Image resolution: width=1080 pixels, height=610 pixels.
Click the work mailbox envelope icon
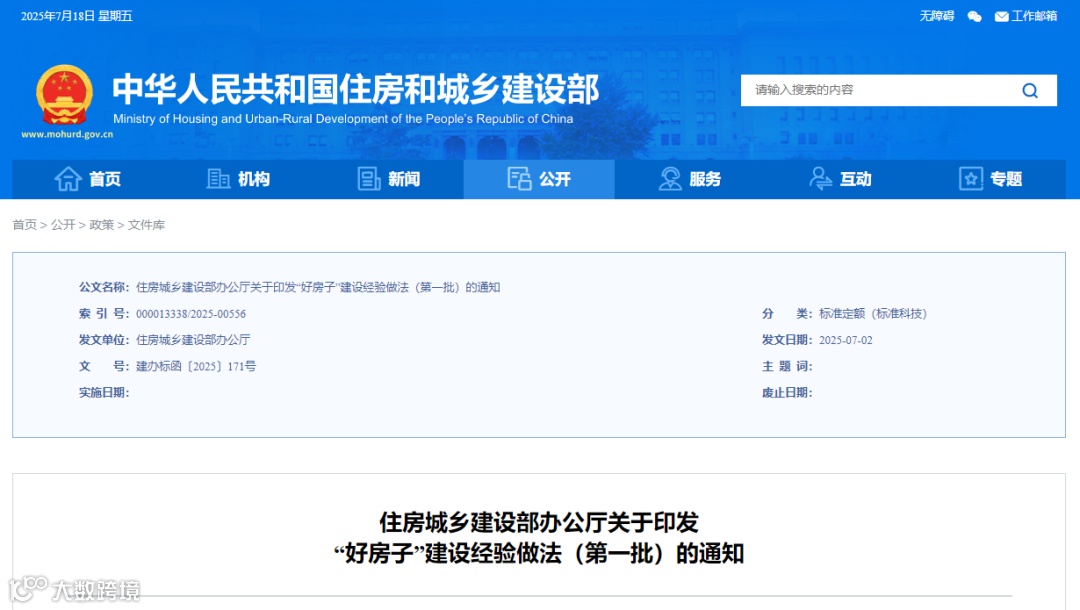click(x=1001, y=17)
